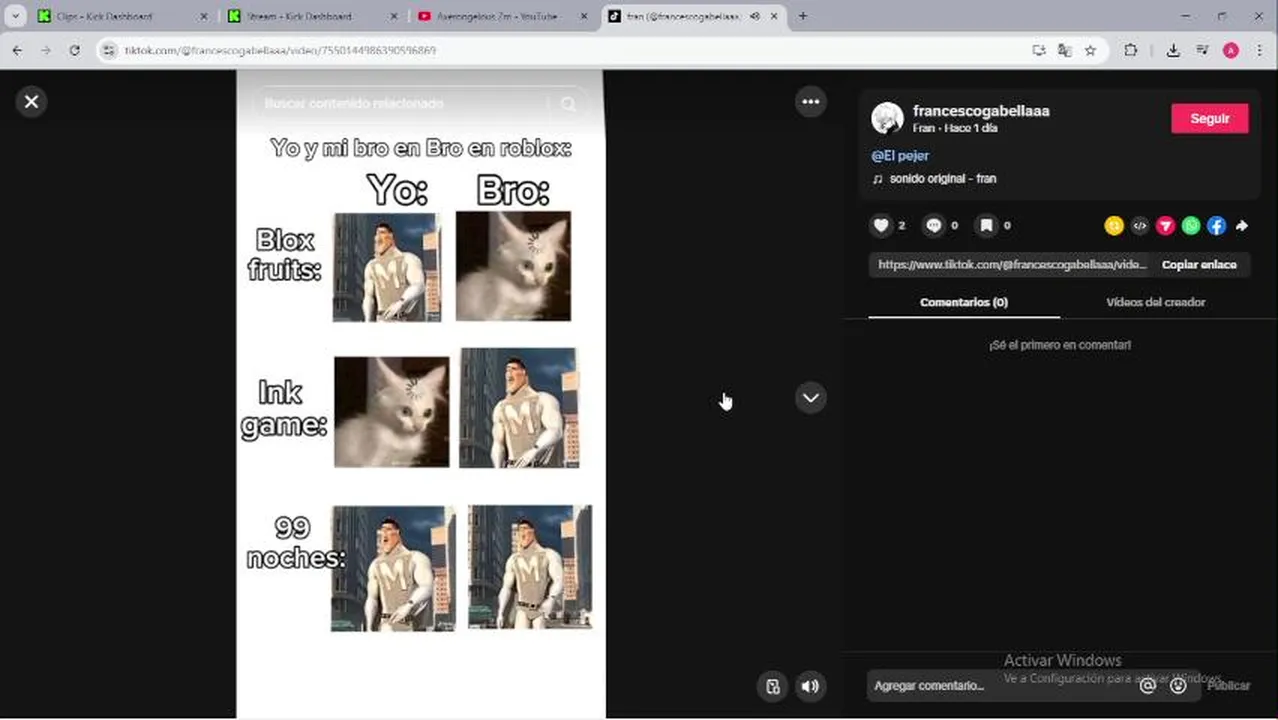Share video to WhatsApp
1278x720 pixels.
(1190, 226)
